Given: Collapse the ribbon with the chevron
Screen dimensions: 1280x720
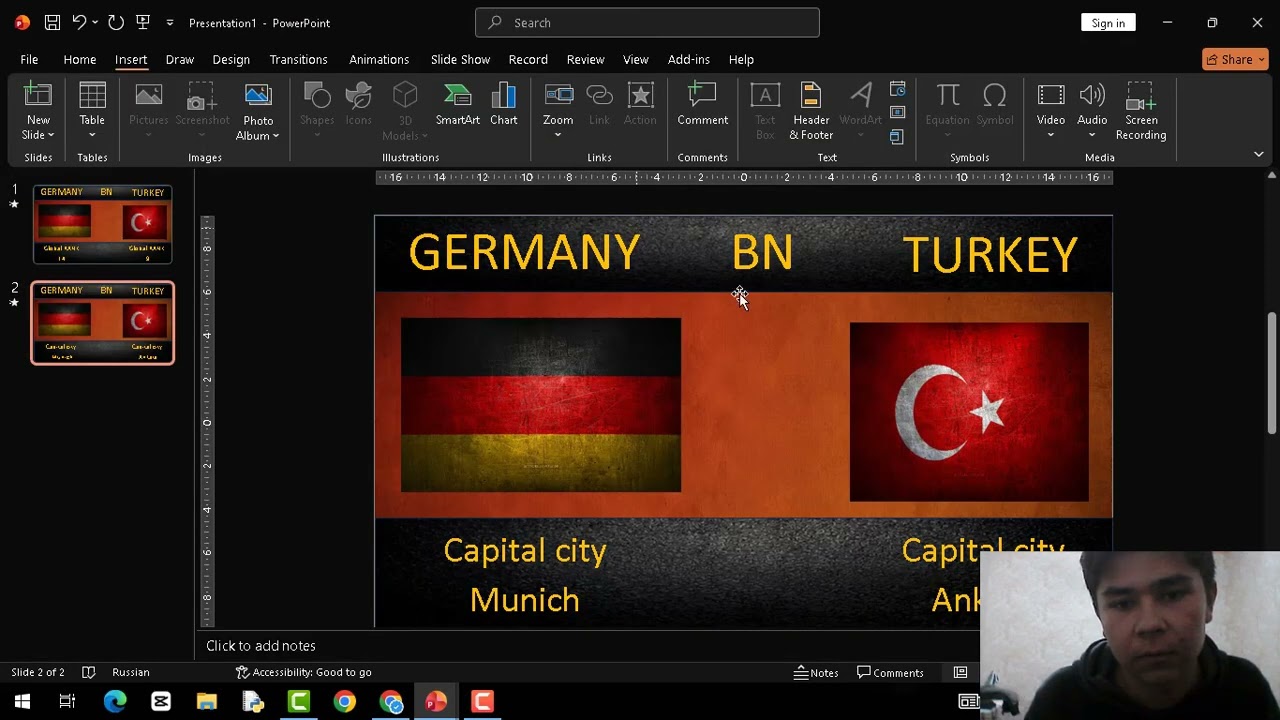Looking at the screenshot, I should [x=1259, y=154].
